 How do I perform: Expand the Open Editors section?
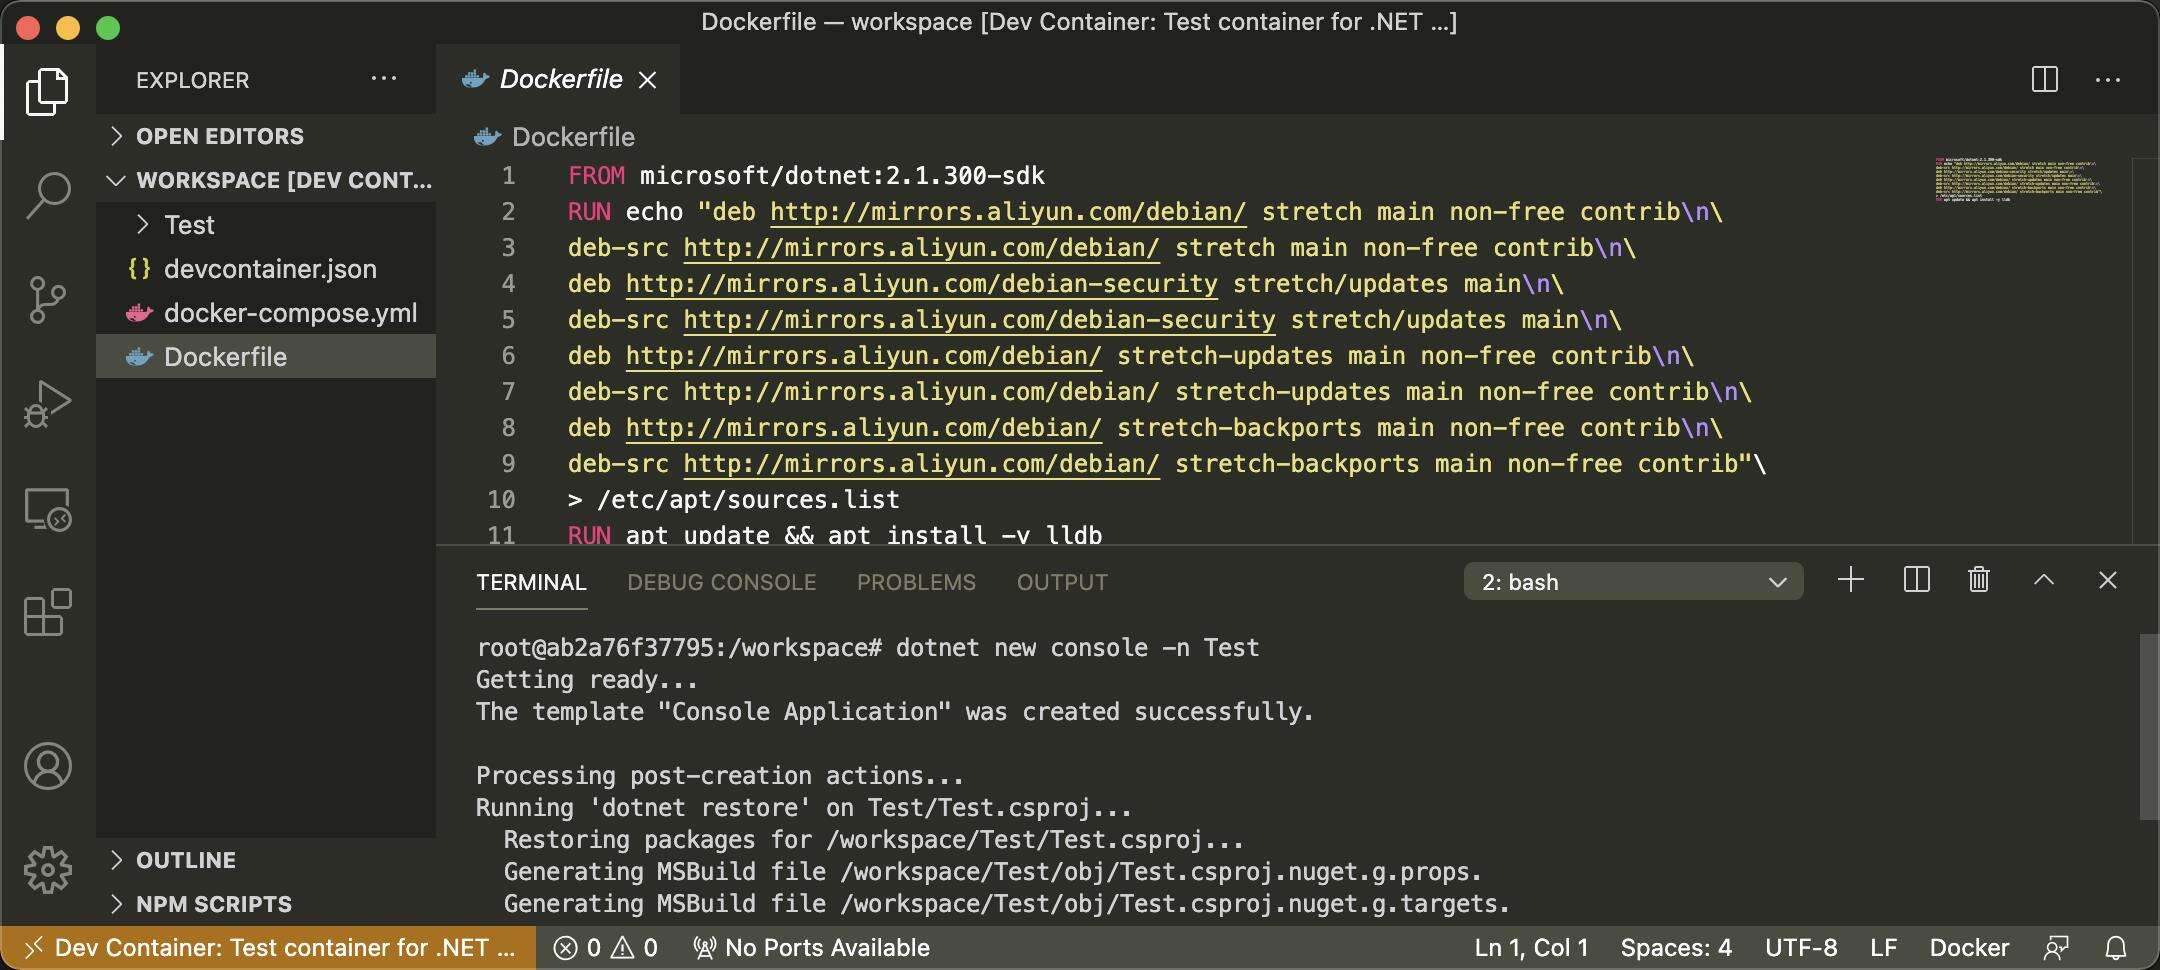coord(266,136)
